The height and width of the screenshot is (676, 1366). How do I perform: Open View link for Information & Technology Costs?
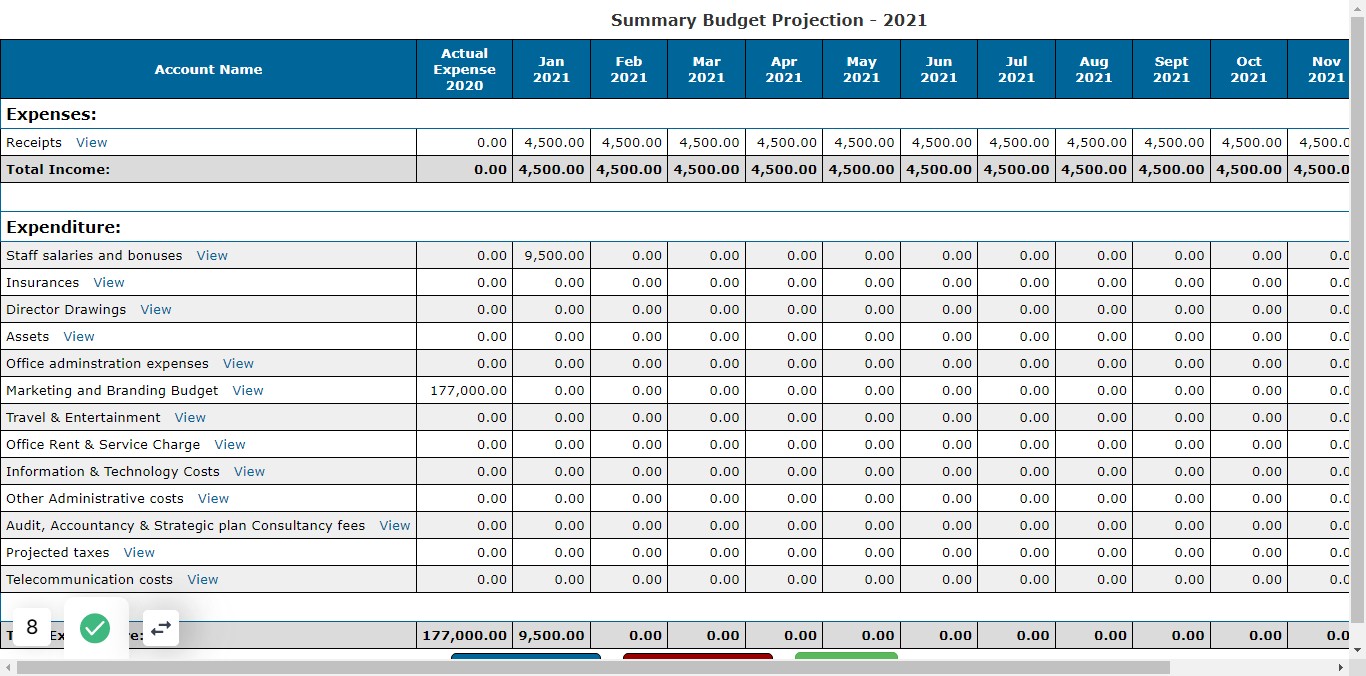point(250,472)
